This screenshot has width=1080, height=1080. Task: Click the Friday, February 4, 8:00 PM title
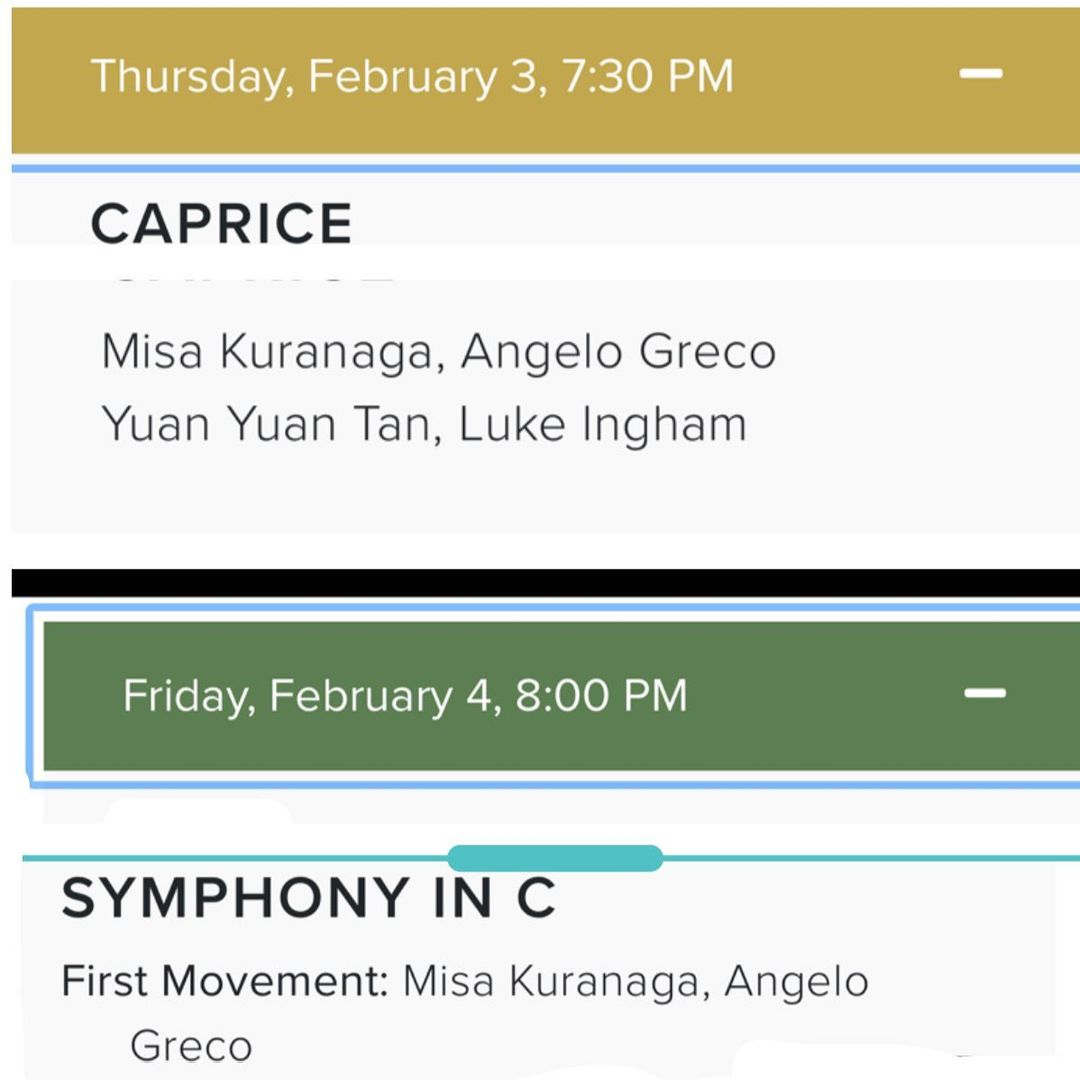tap(405, 696)
